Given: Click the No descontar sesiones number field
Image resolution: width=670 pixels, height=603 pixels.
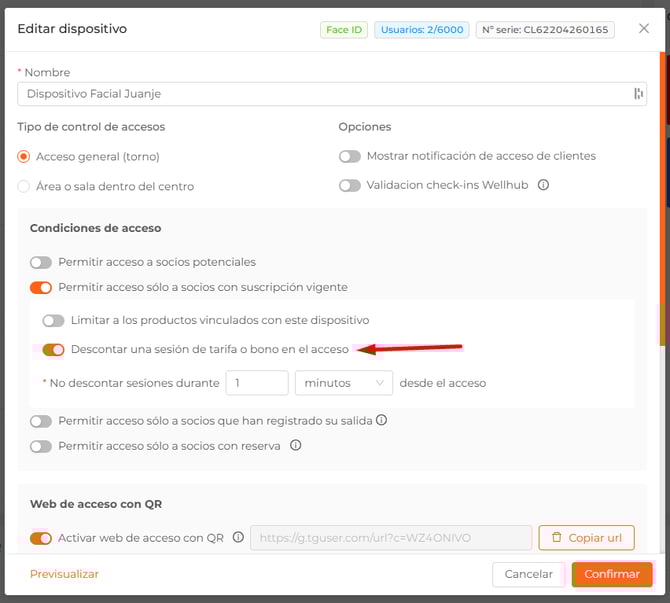Looking at the screenshot, I should (x=256, y=383).
